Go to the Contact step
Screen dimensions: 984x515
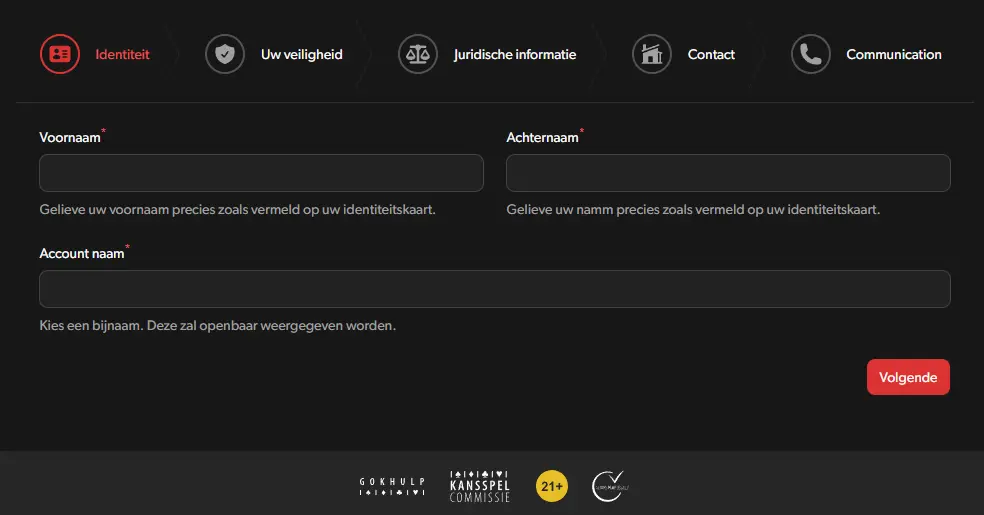pyautogui.click(x=711, y=55)
